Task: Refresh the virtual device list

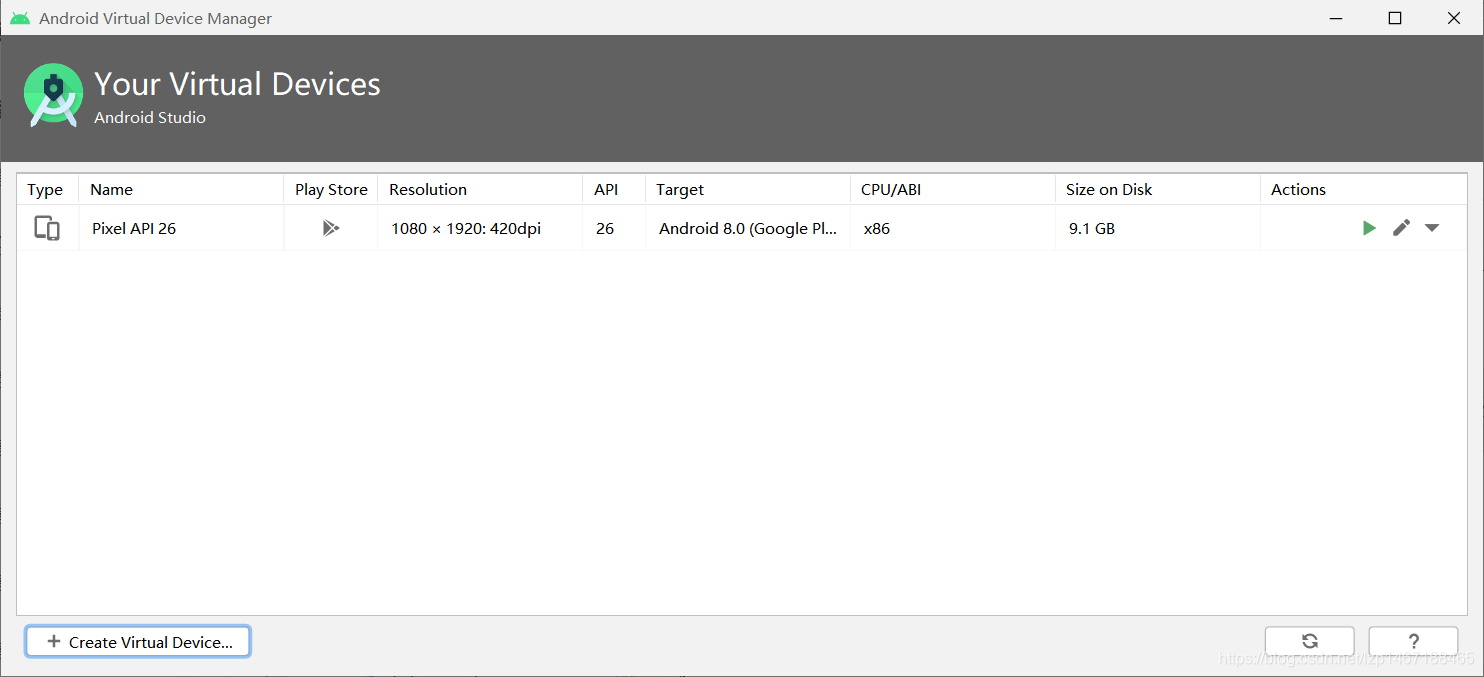Action: pos(1309,642)
